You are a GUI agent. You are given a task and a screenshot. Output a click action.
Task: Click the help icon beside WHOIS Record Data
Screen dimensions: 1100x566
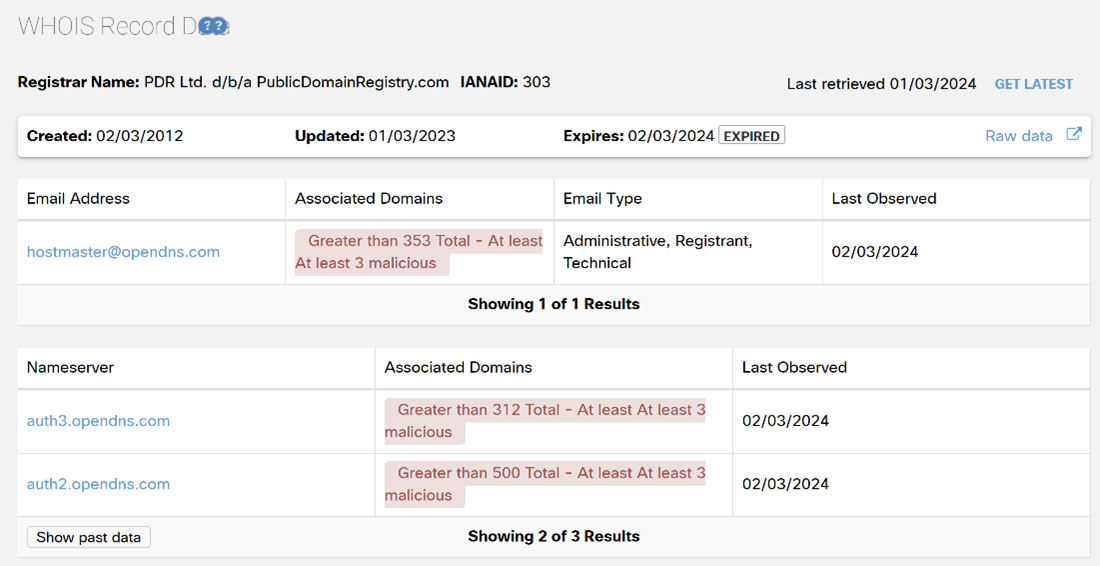click(x=213, y=27)
